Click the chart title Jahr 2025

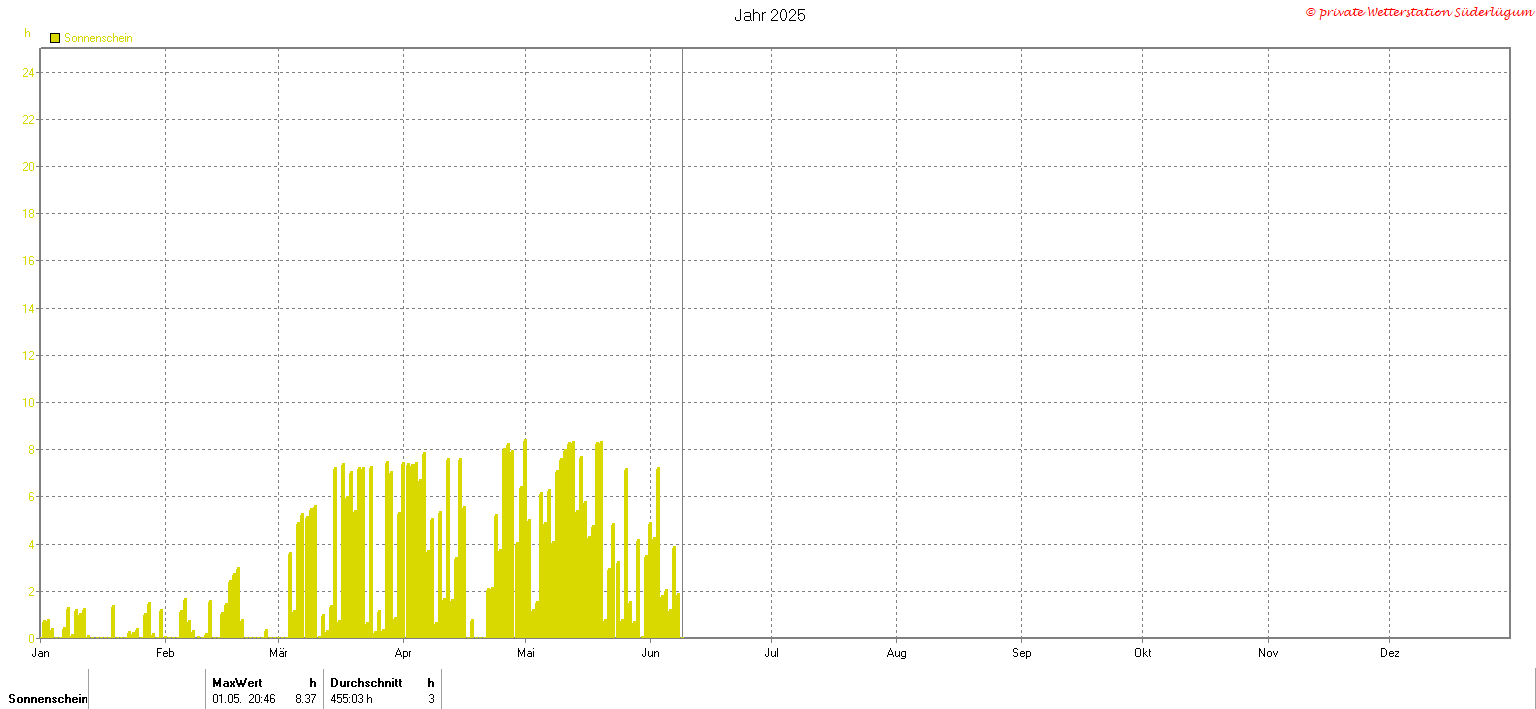point(770,15)
